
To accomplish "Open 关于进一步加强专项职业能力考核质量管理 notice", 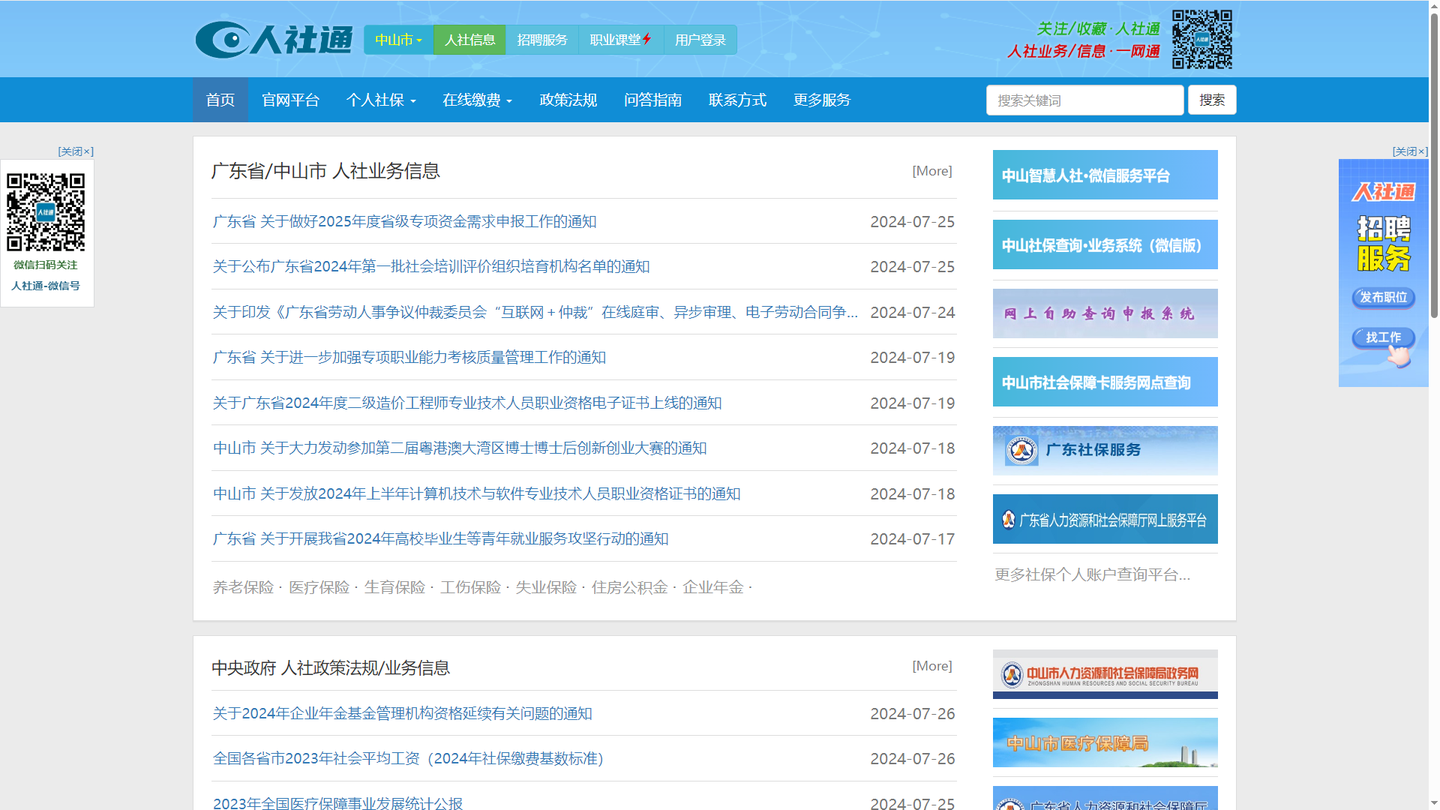I will 409,357.
